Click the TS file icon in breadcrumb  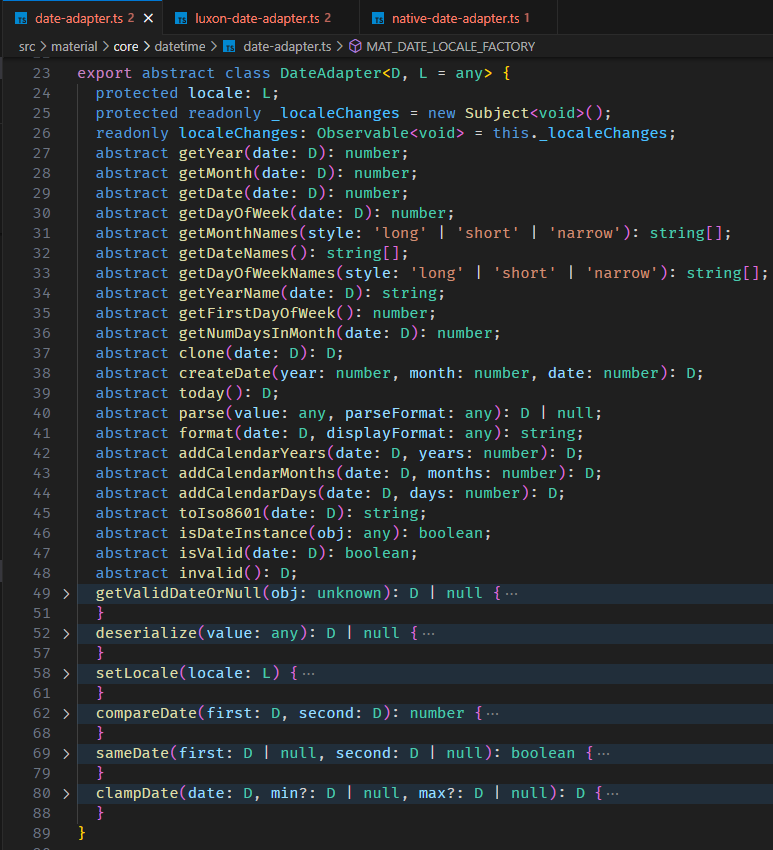tap(229, 47)
